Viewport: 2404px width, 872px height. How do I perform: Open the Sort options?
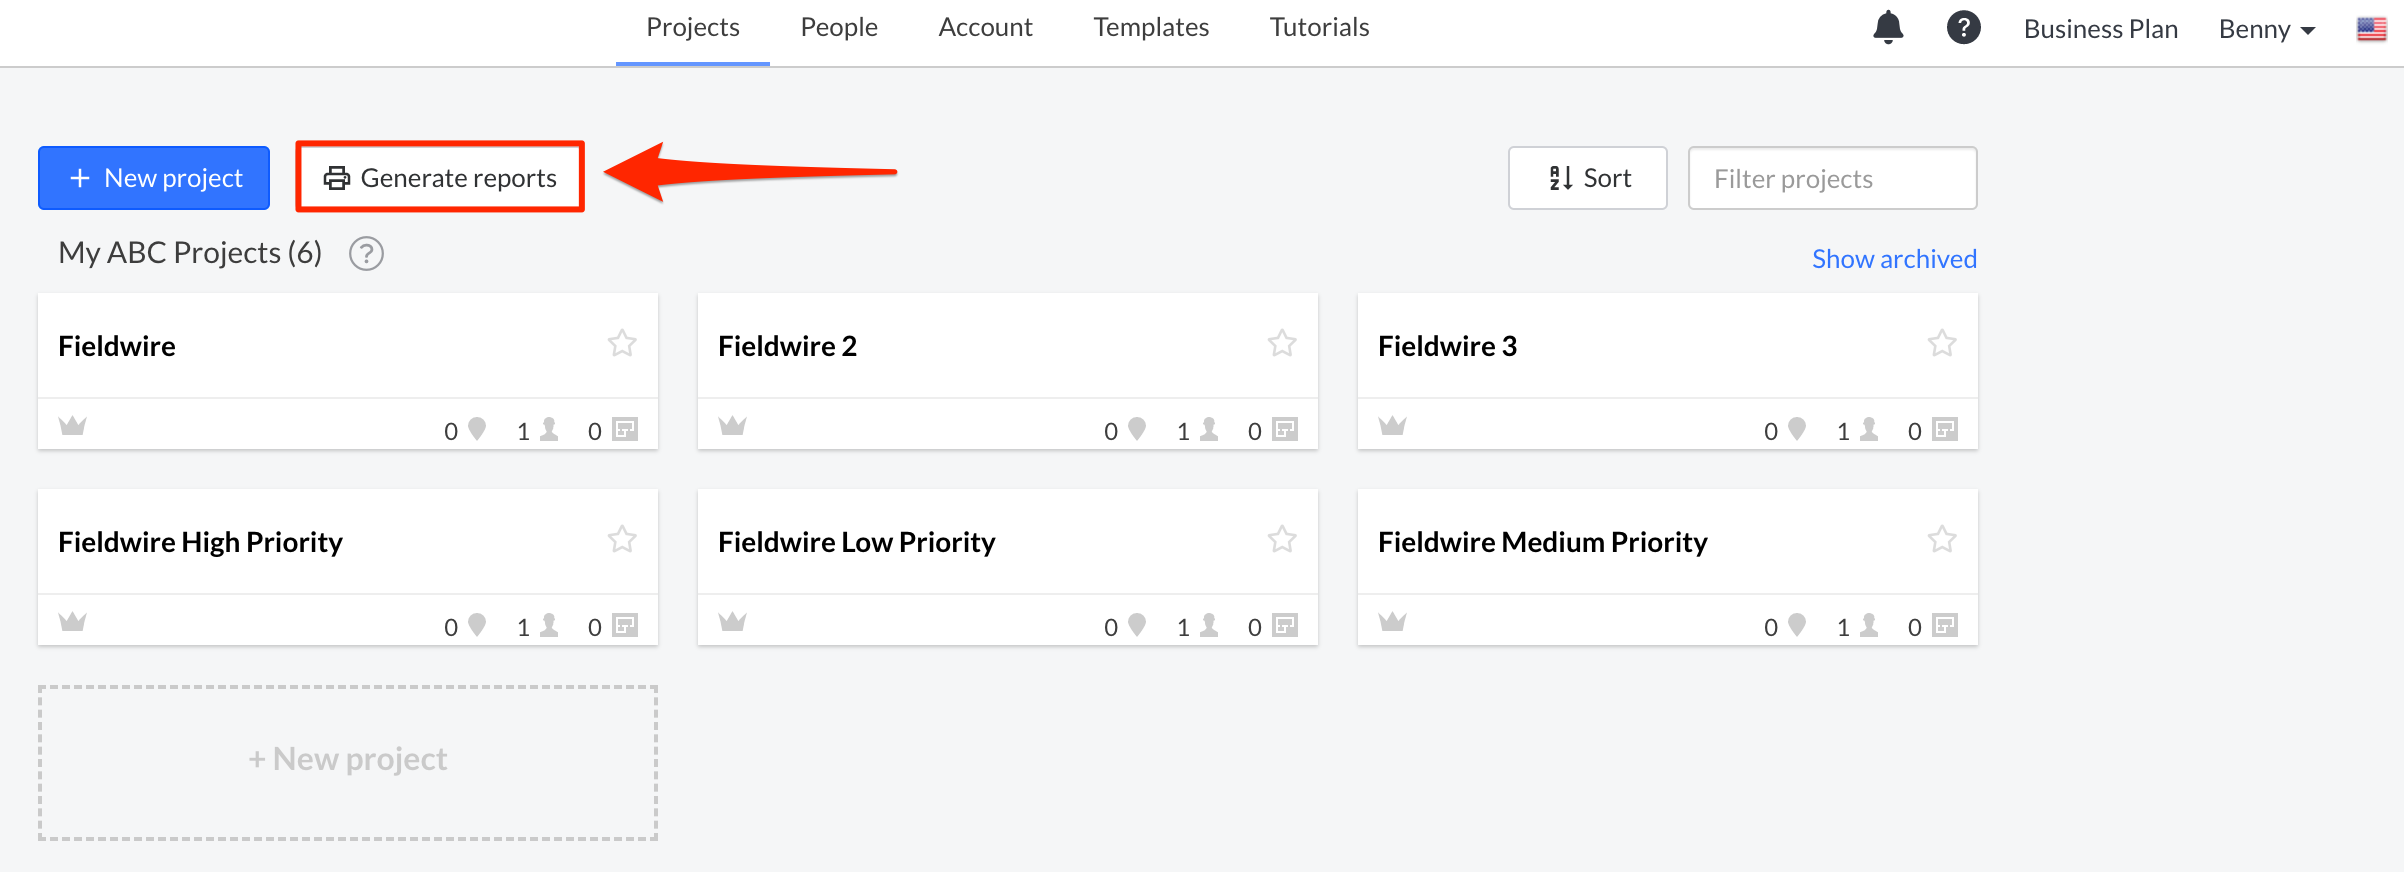1588,178
